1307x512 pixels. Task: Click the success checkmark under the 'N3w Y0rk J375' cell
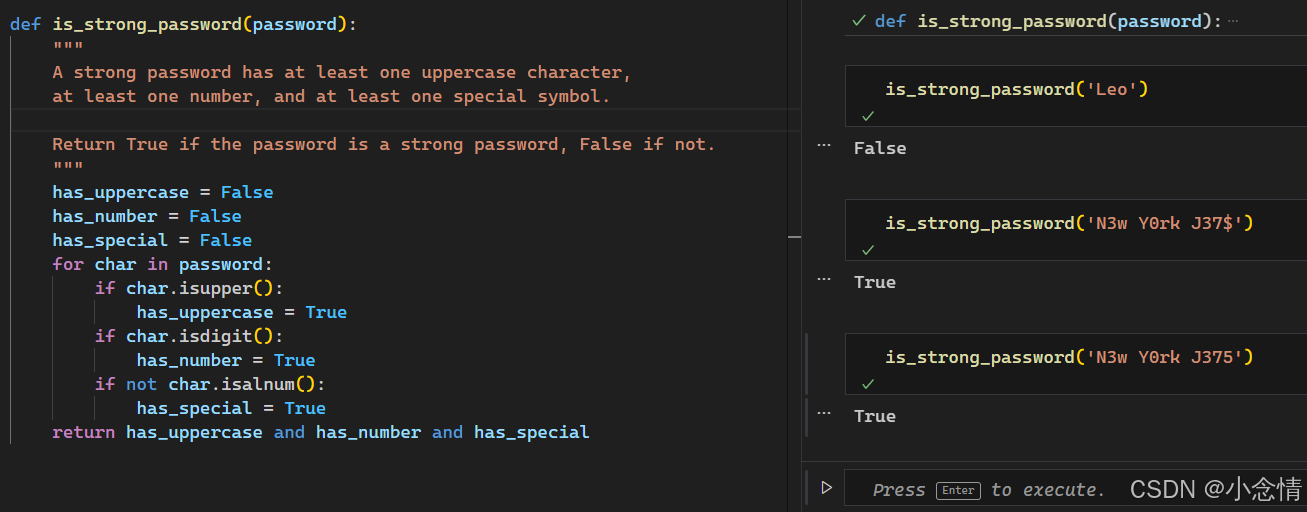coord(868,384)
